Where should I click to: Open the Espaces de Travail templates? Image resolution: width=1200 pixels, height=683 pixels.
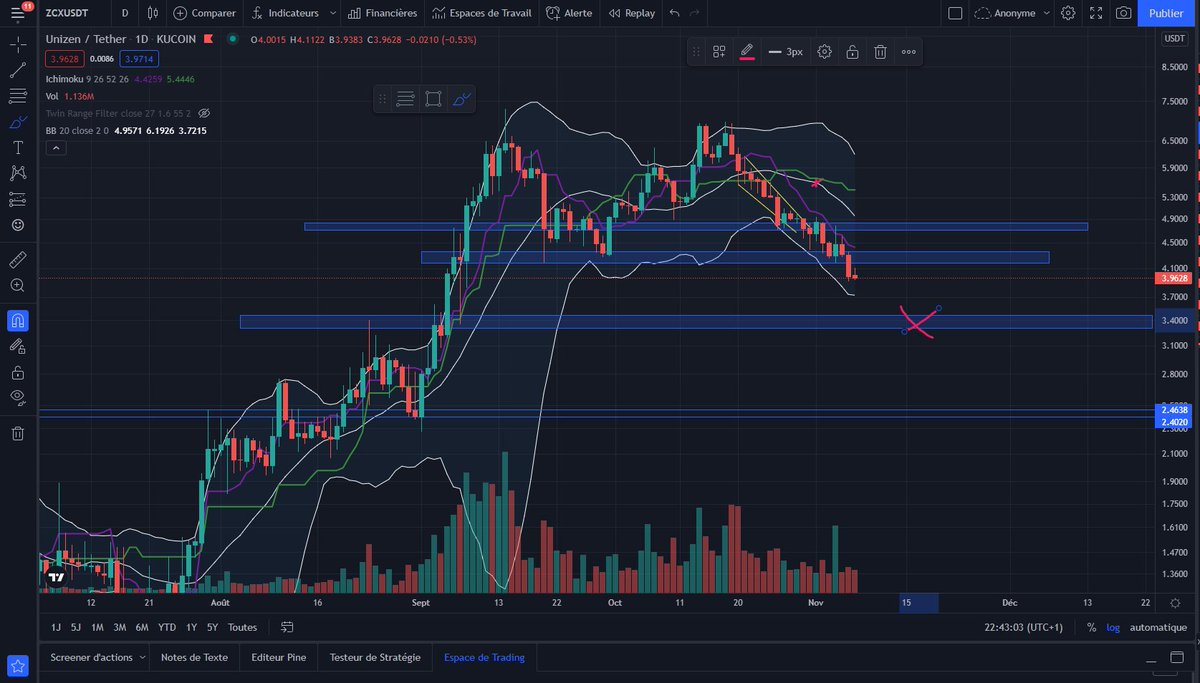(482, 13)
